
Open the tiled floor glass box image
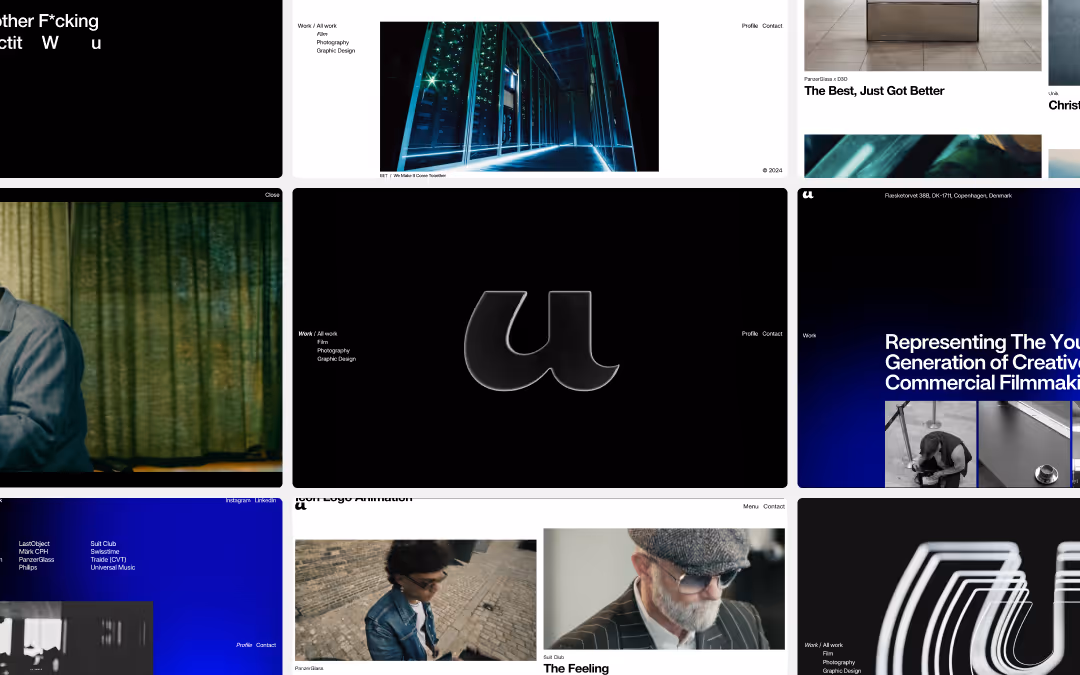click(923, 35)
